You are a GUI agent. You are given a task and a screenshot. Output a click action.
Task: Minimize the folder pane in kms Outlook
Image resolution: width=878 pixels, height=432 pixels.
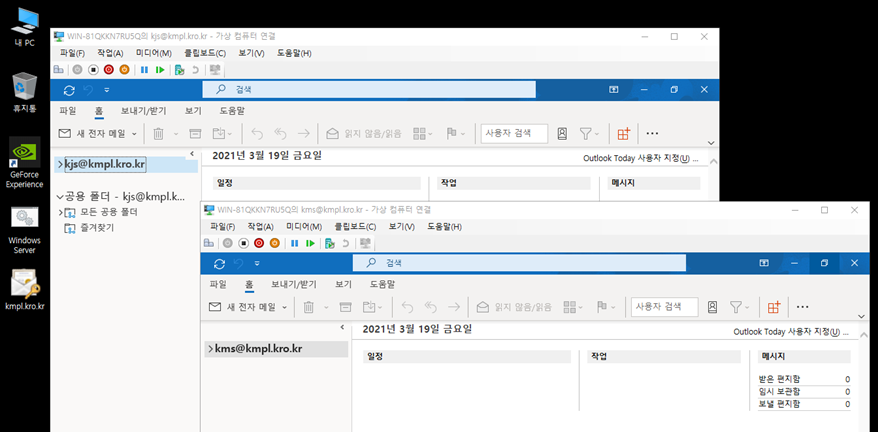tap(342, 327)
